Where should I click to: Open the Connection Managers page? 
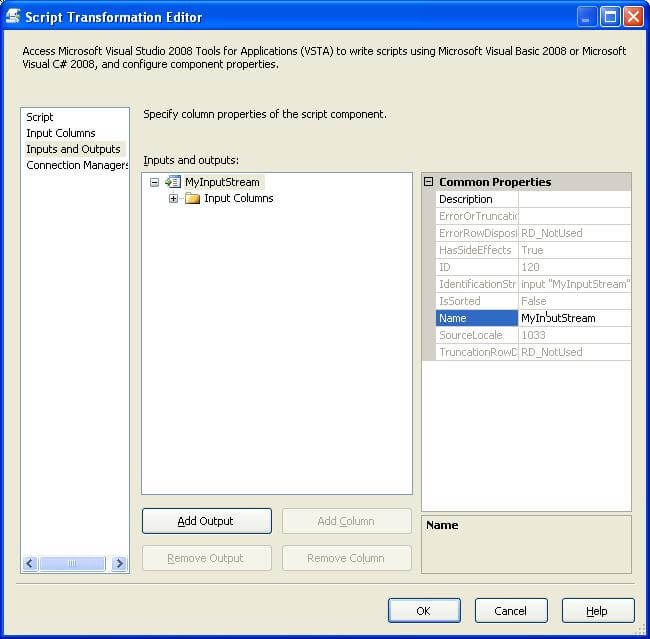(77, 165)
